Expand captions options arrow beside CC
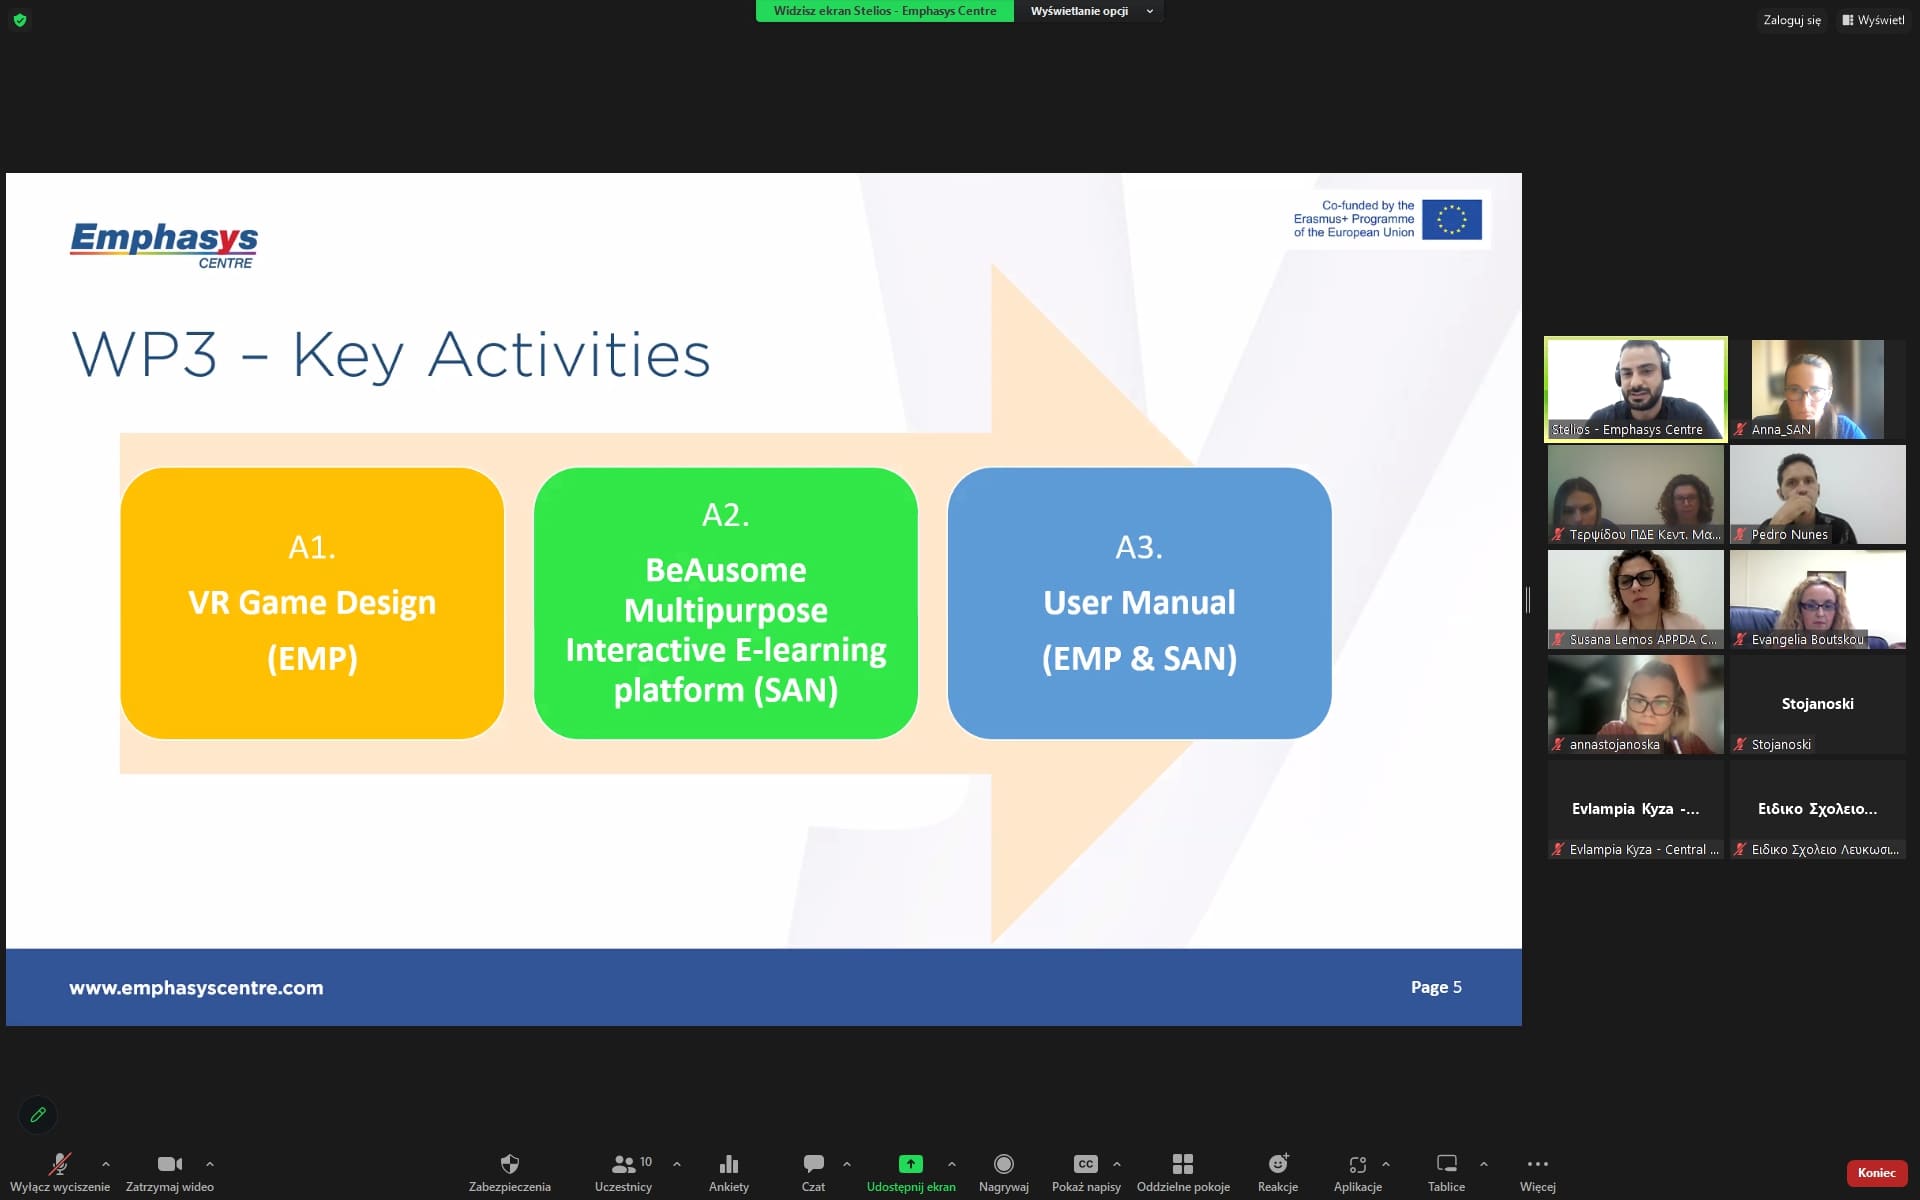The image size is (1920, 1200). point(1117,1164)
